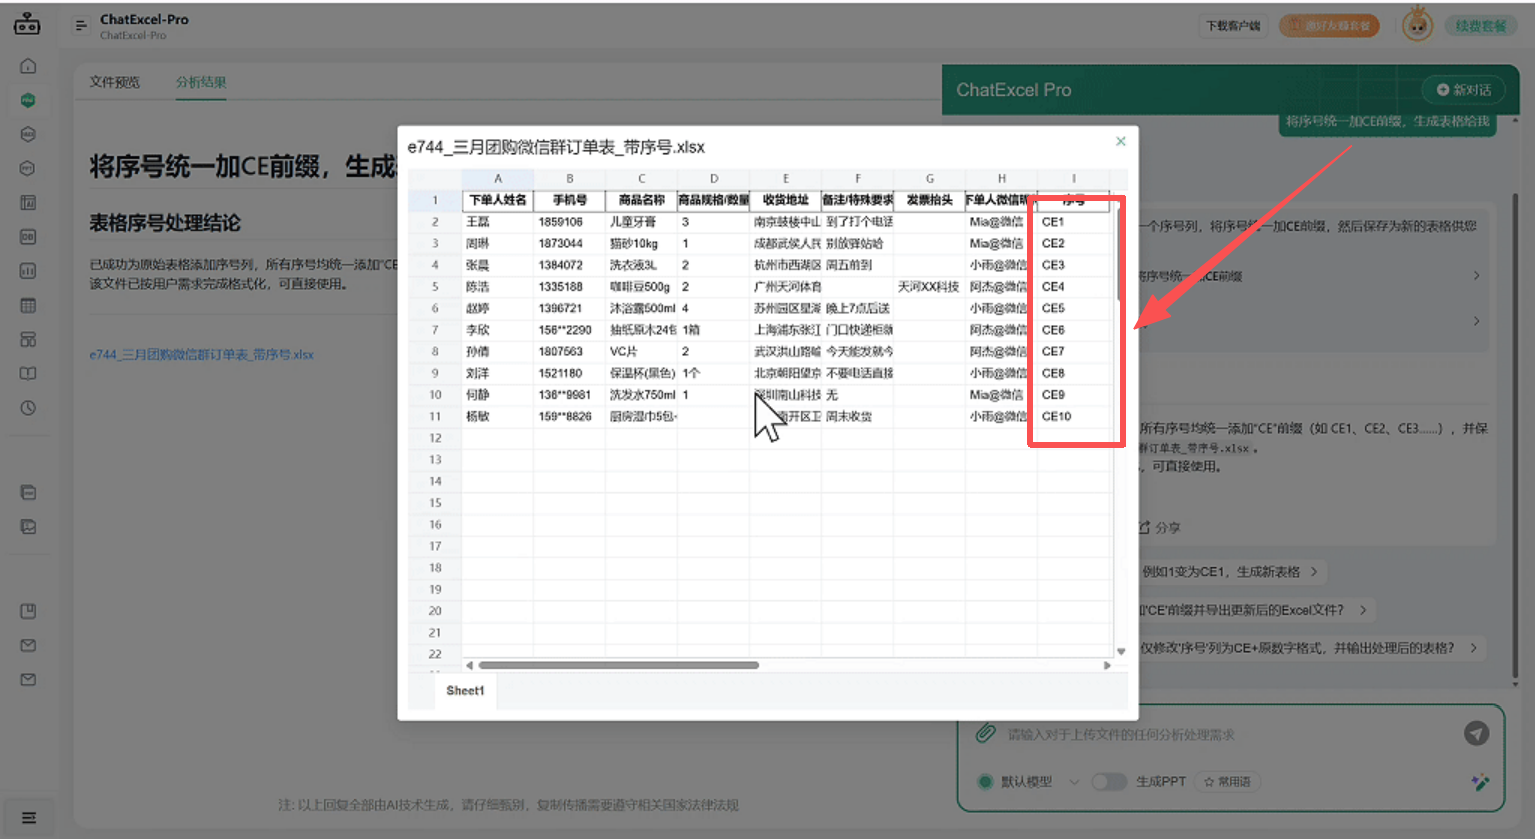Click the chart analysis icon in sidebar
Screen dimensions: 1535x839
(x=27, y=271)
